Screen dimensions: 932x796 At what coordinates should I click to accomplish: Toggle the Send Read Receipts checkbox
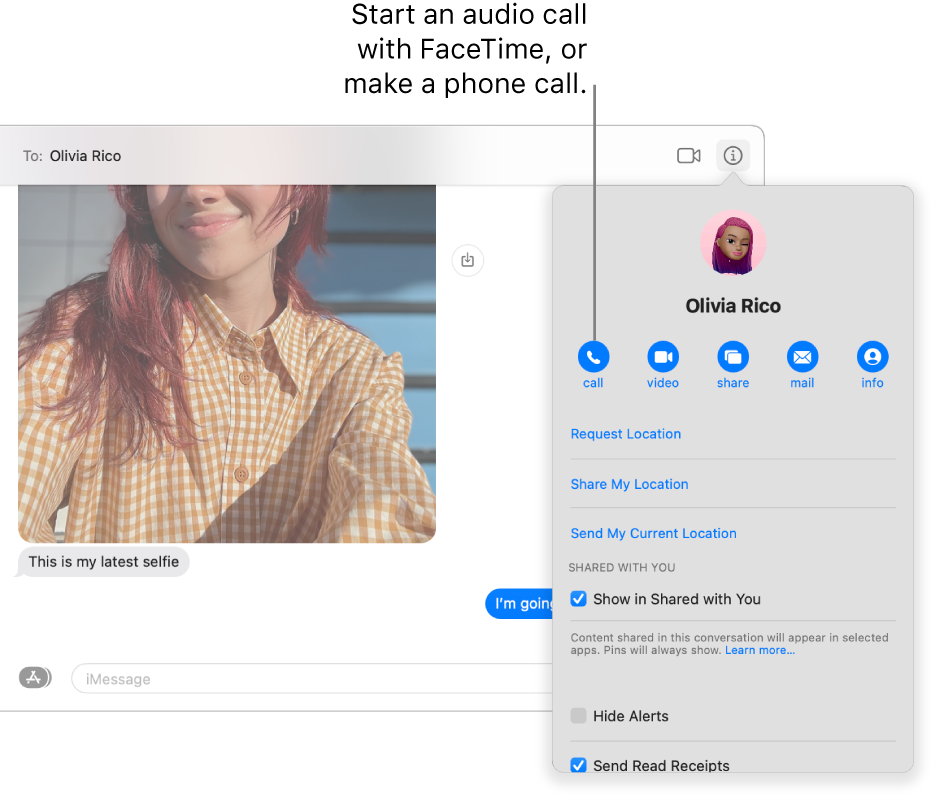pyautogui.click(x=578, y=765)
